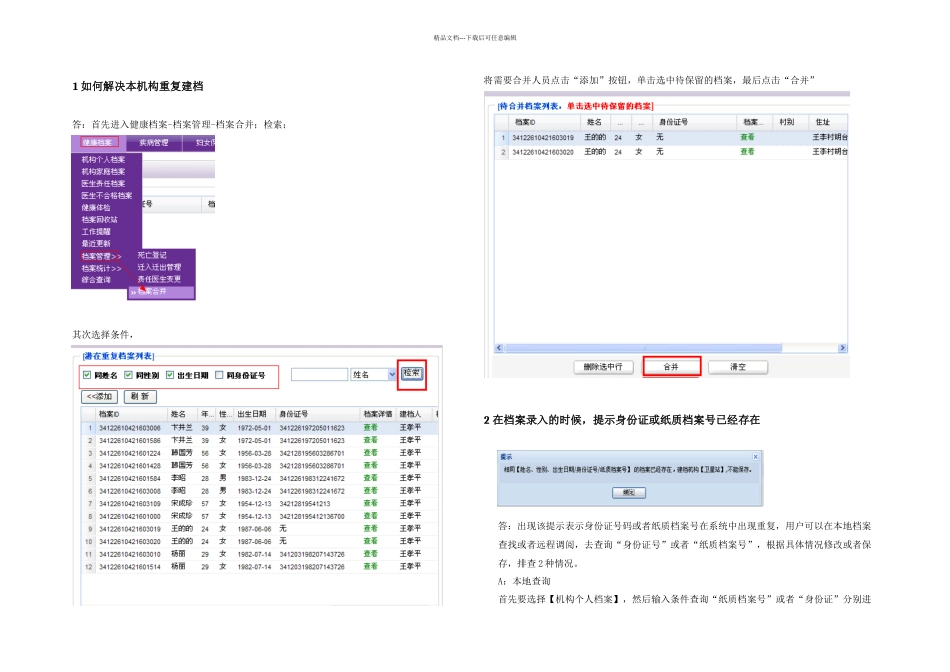The image size is (950, 672).
Task: Select duplicates row with ID 34122610421603008
Action: pos(259,491)
